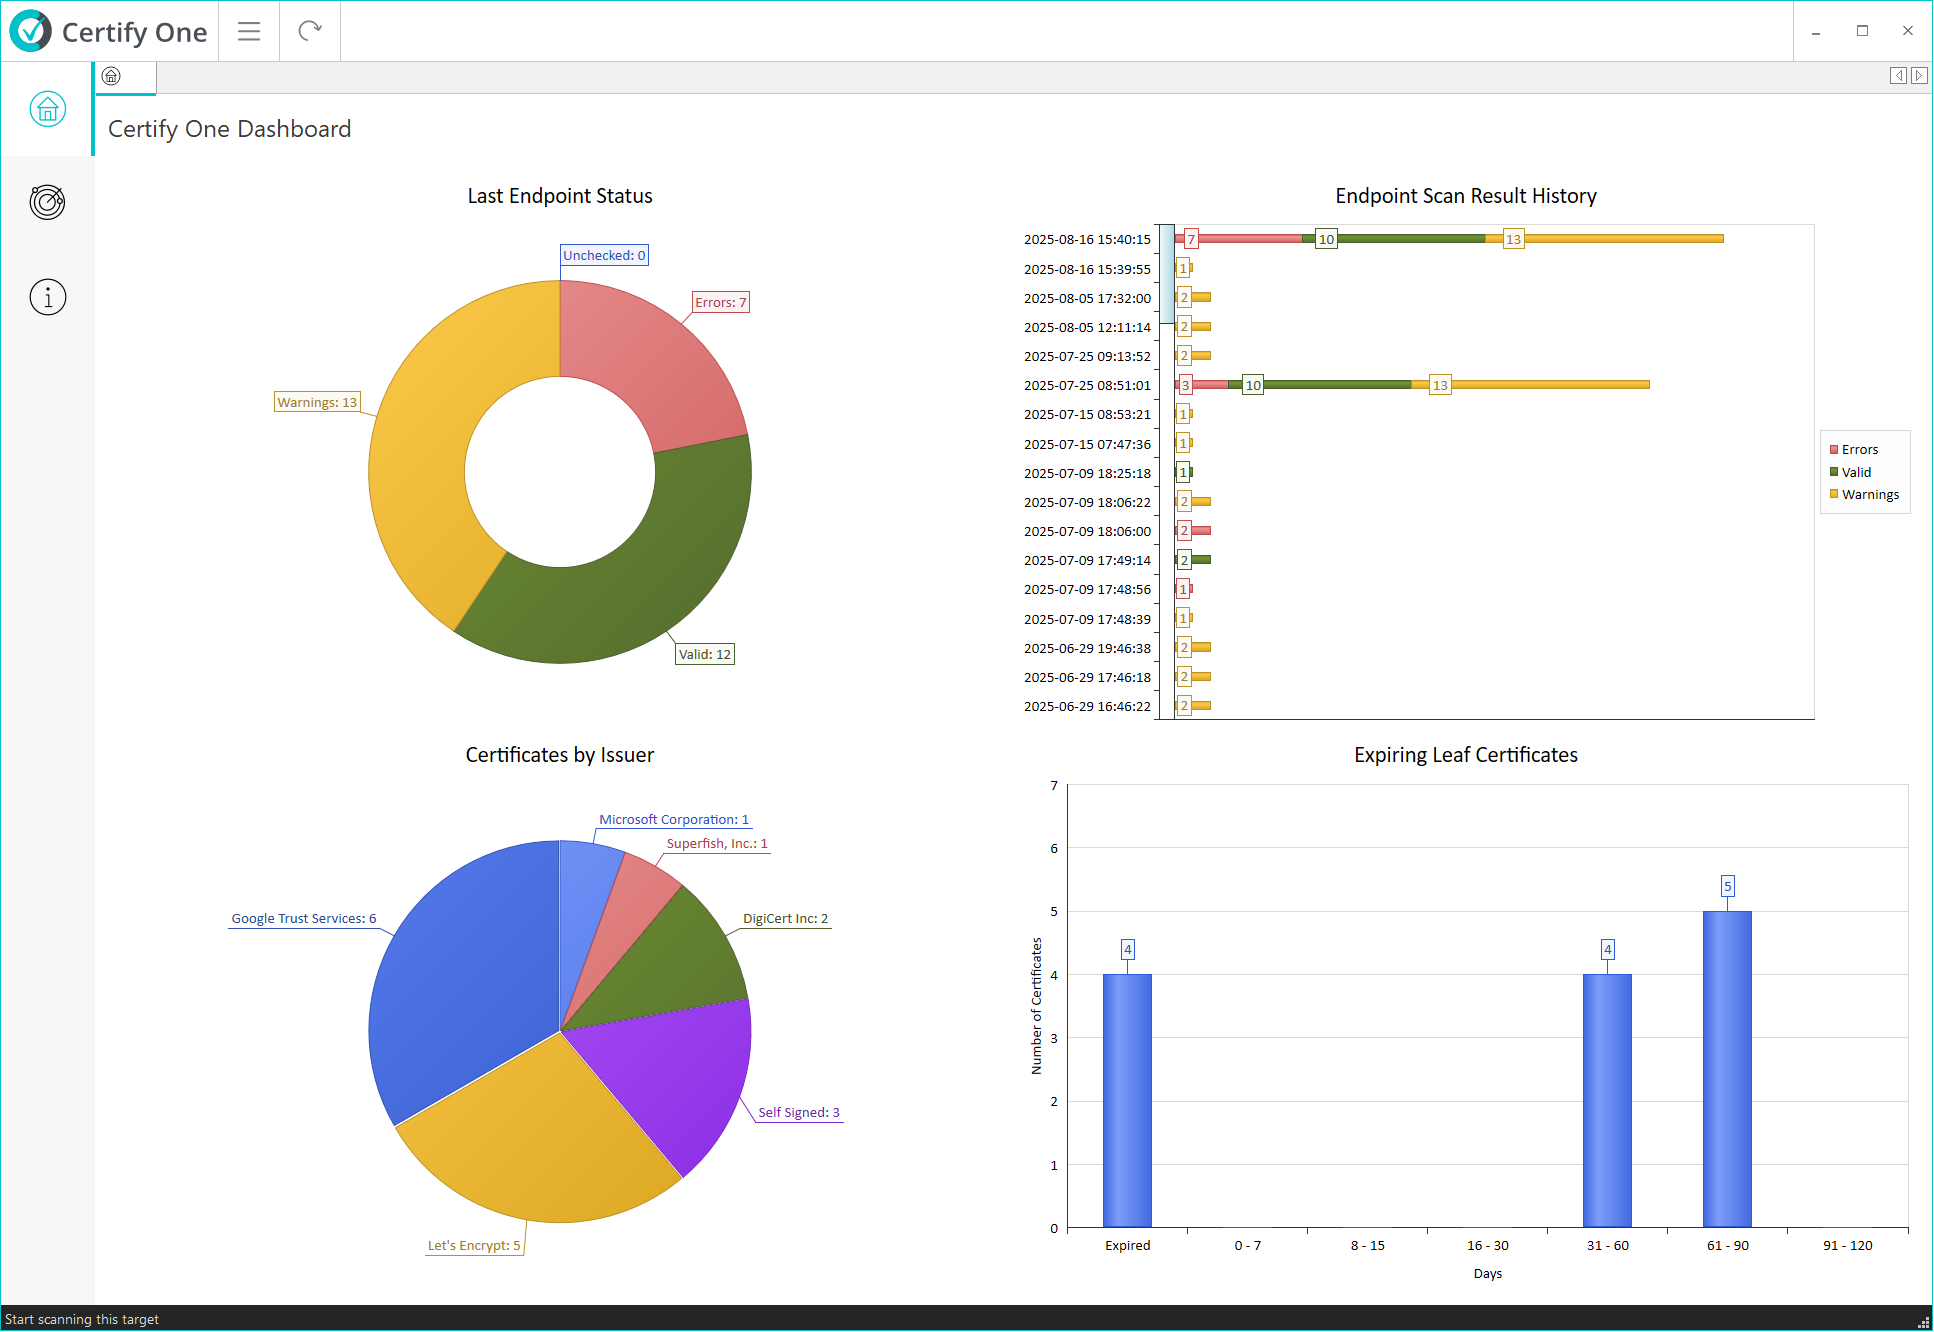Select the Home sidebar icon
The image size is (1934, 1332).
(x=48, y=109)
